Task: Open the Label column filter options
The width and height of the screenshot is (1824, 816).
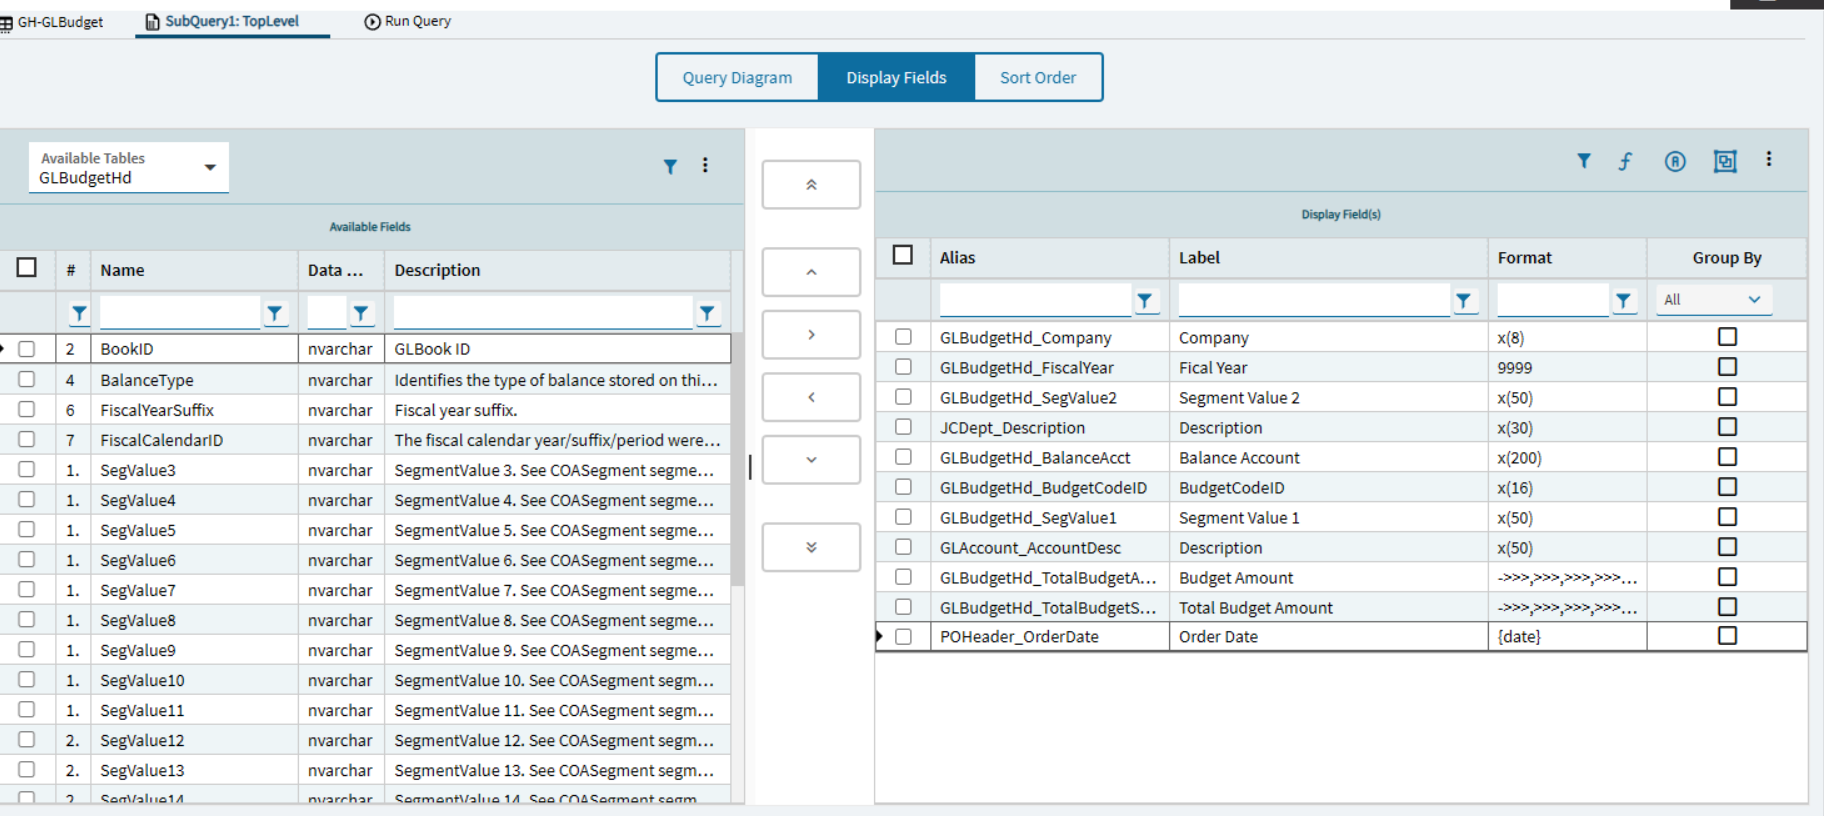Action: pos(1464,300)
